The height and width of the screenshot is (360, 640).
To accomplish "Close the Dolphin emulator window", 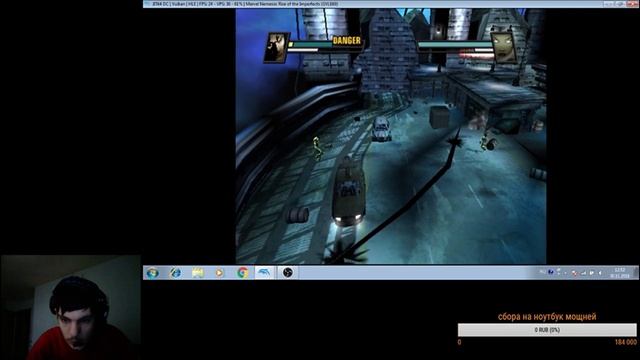I will click(632, 4).
